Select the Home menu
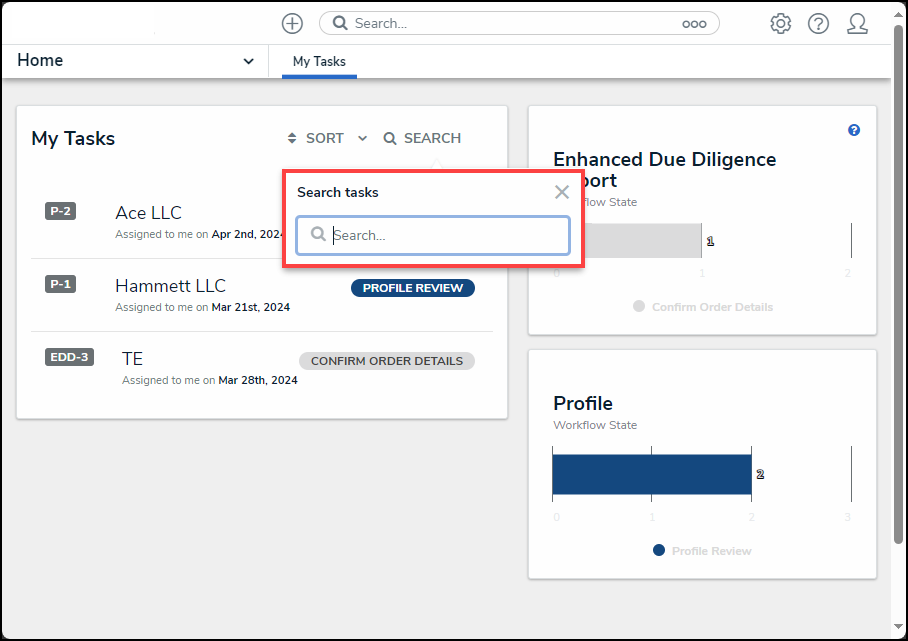Screen dimensions: 908x641 pos(40,60)
